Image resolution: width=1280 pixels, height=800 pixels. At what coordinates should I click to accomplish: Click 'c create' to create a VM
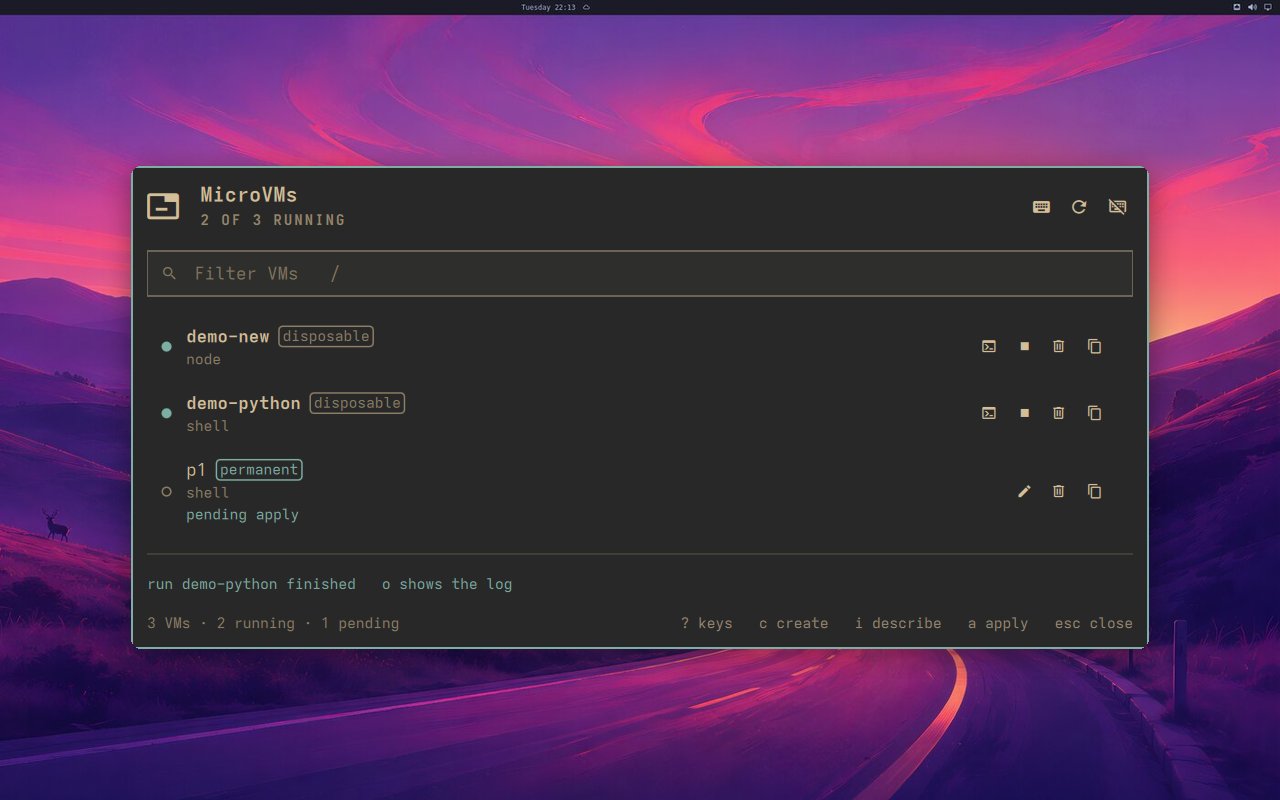793,623
